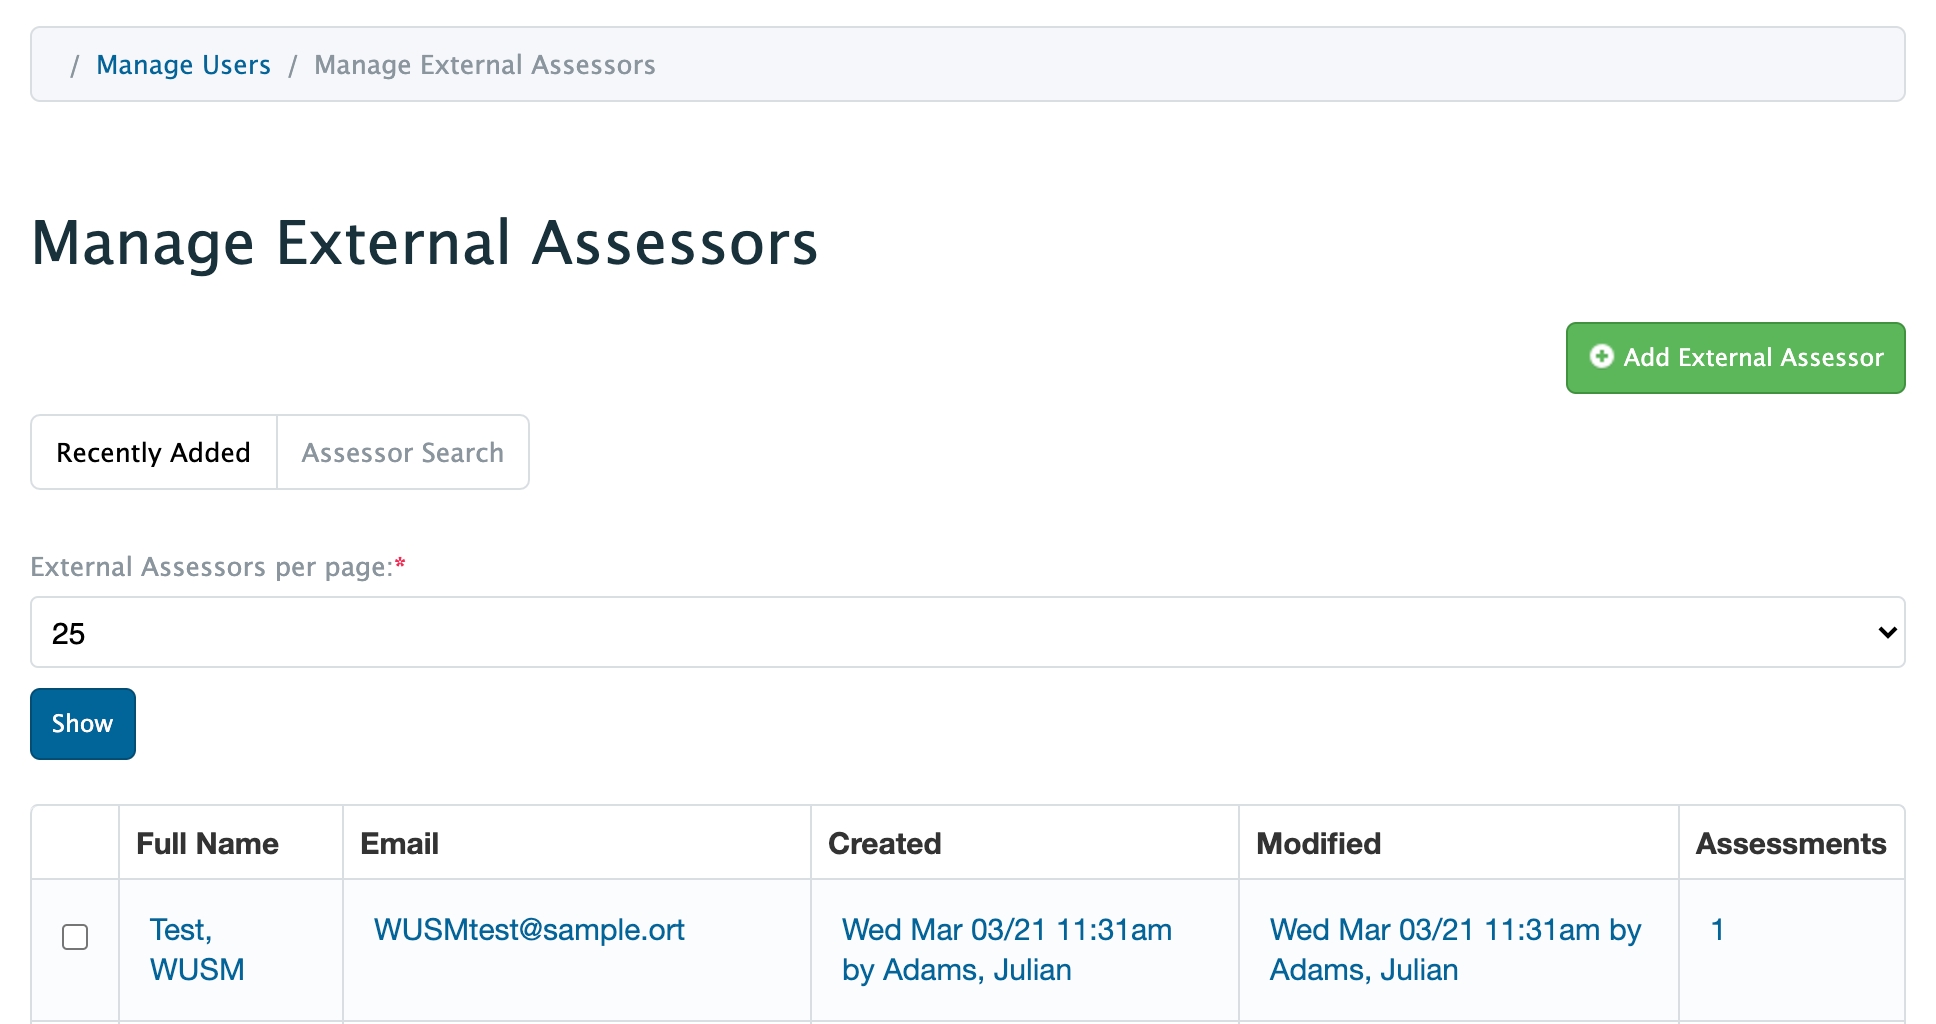Select the Modified timestamp by Adams, Julian

click(1454, 949)
